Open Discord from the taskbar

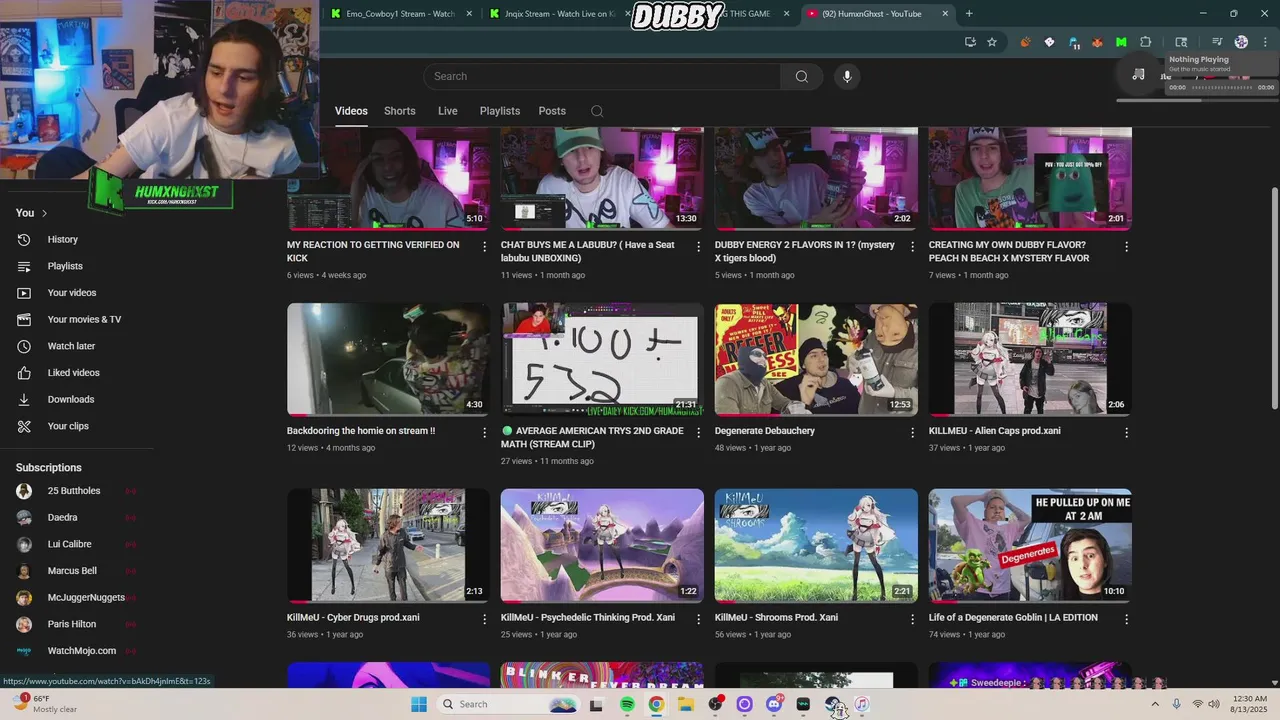click(x=773, y=704)
